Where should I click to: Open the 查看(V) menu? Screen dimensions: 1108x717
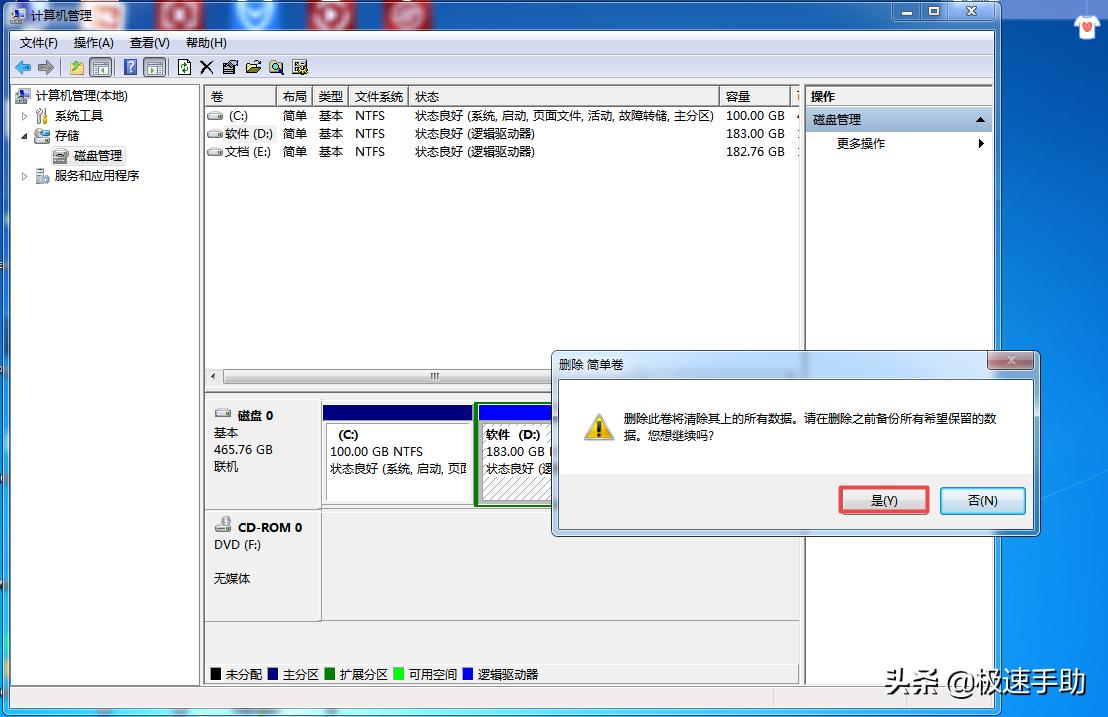148,43
